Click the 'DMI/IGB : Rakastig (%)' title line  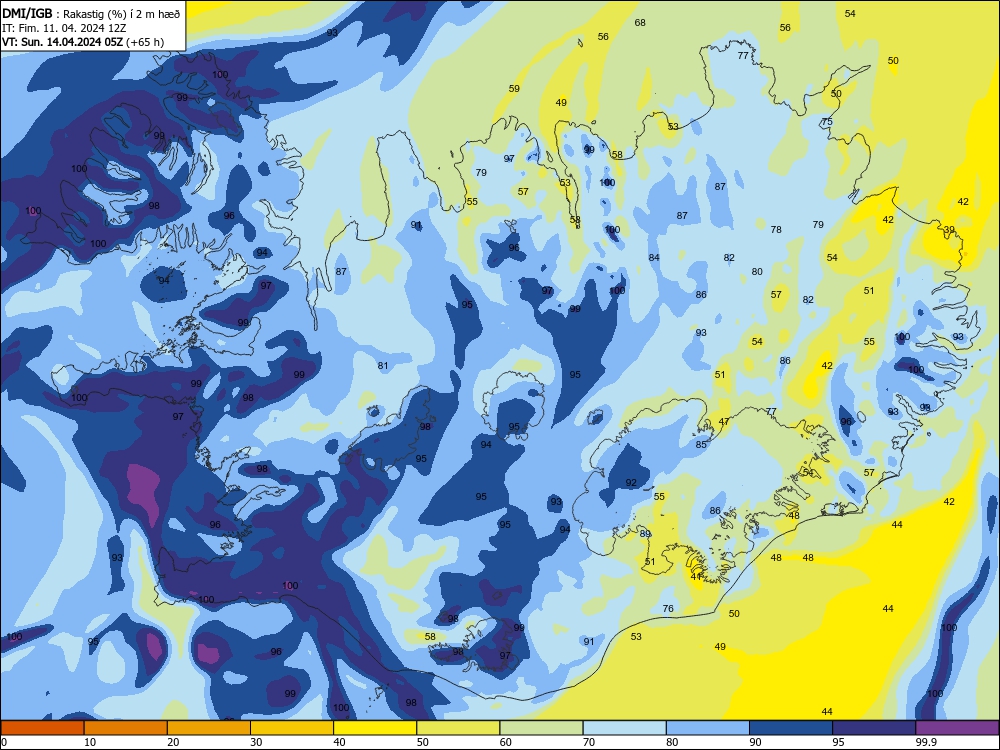pyautogui.click(x=92, y=14)
